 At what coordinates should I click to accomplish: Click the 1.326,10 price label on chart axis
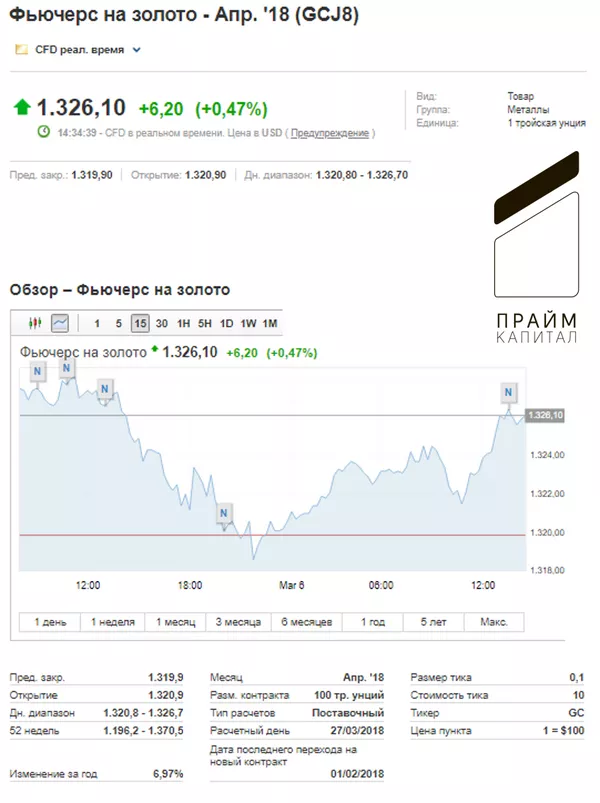[x=545, y=415]
